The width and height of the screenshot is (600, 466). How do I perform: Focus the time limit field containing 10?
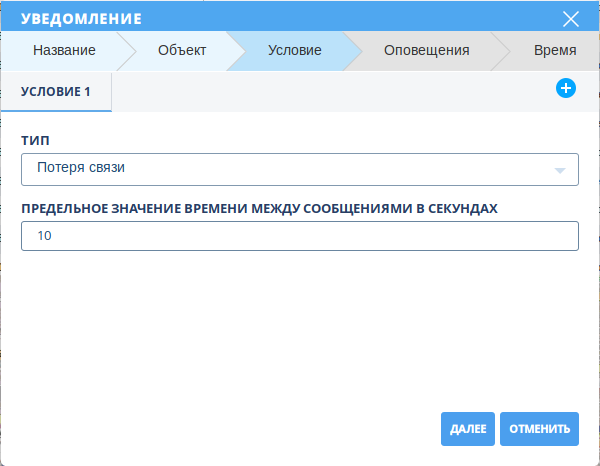pyautogui.click(x=300, y=236)
